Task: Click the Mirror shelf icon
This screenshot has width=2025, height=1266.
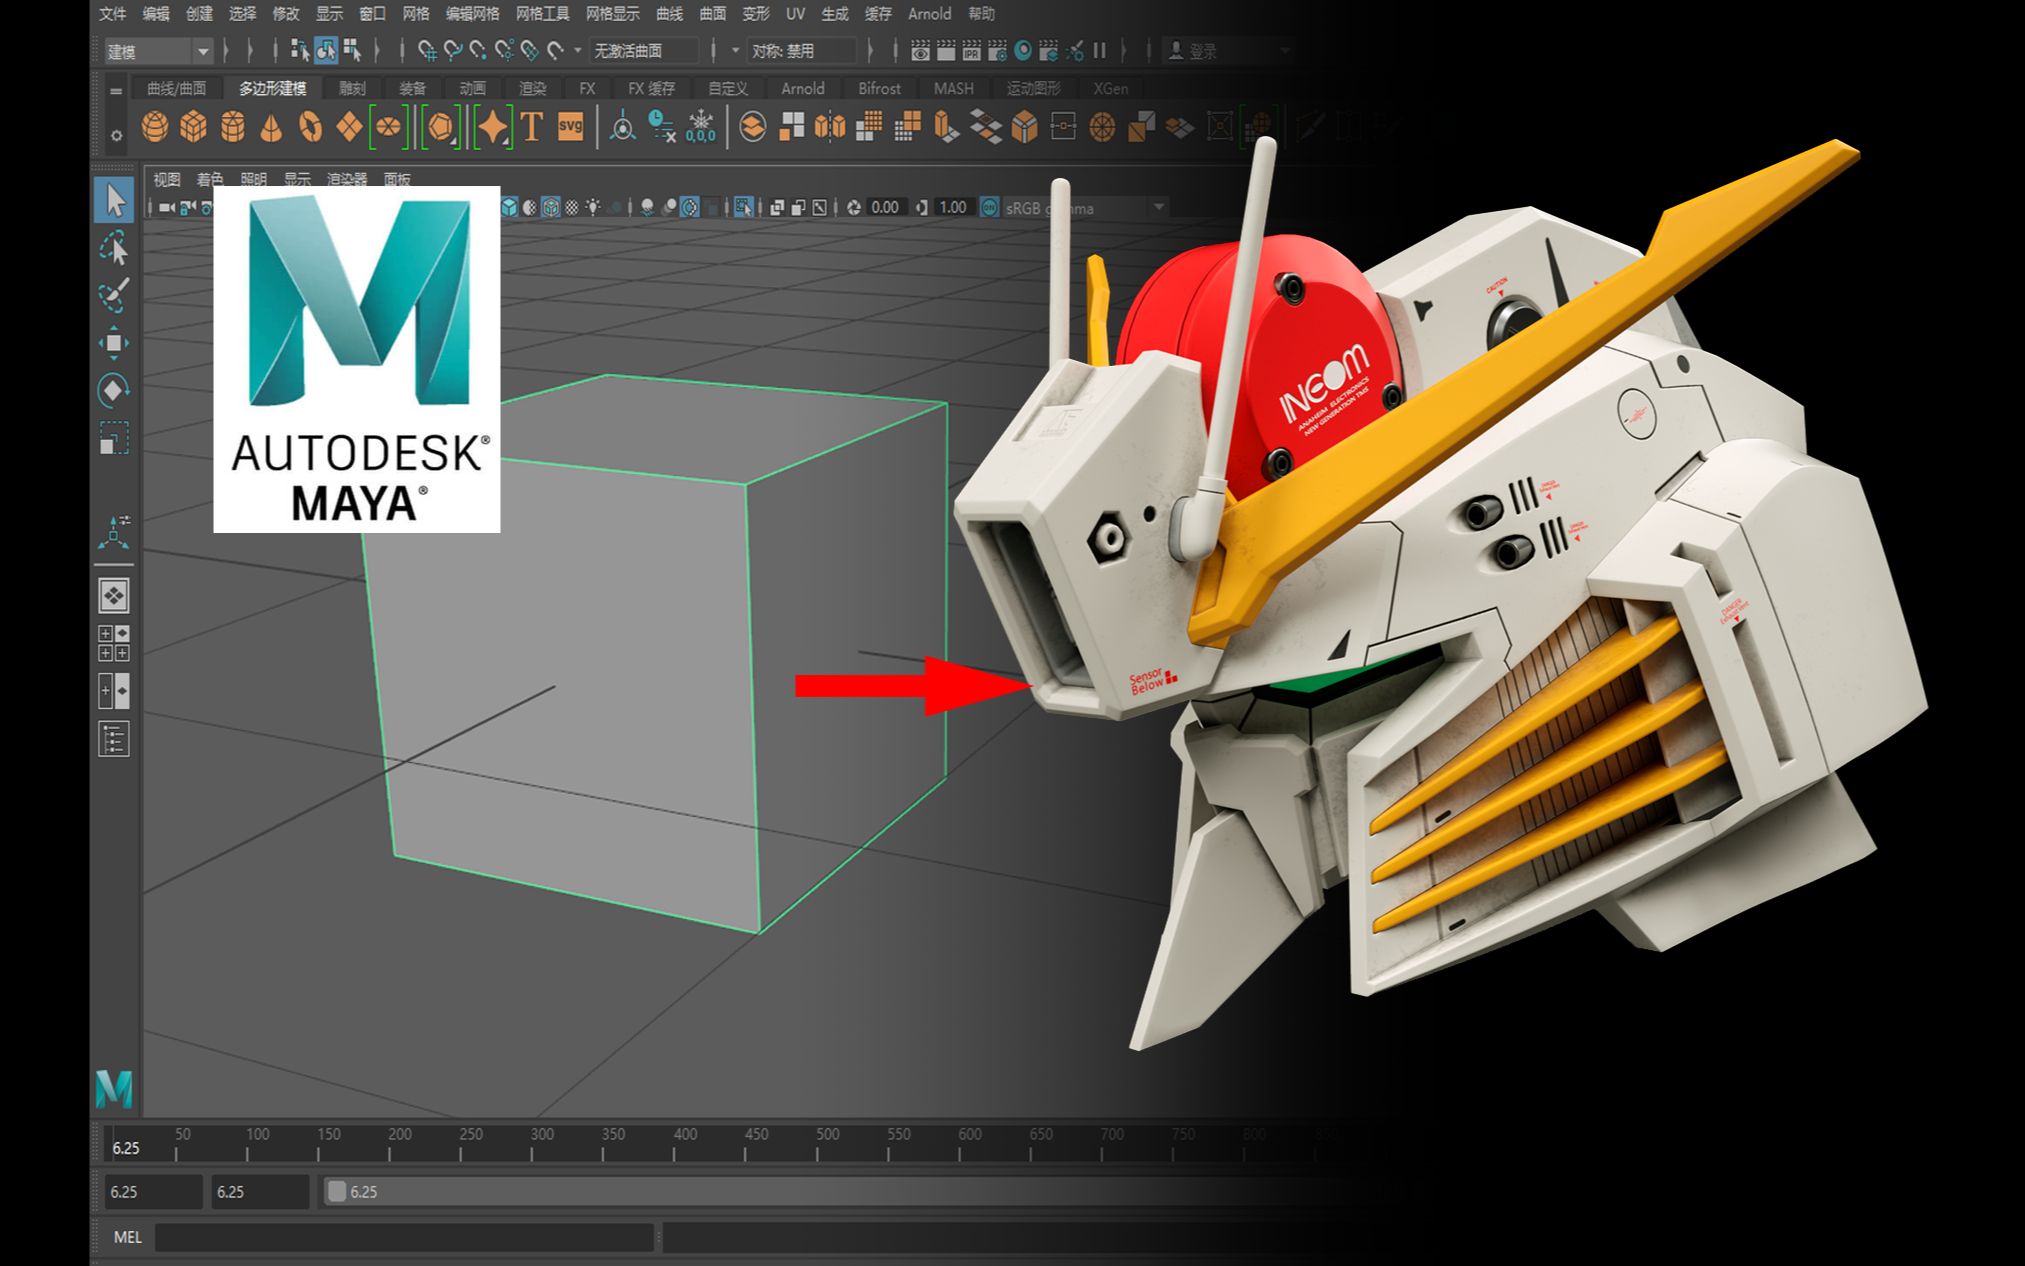Action: 830,127
